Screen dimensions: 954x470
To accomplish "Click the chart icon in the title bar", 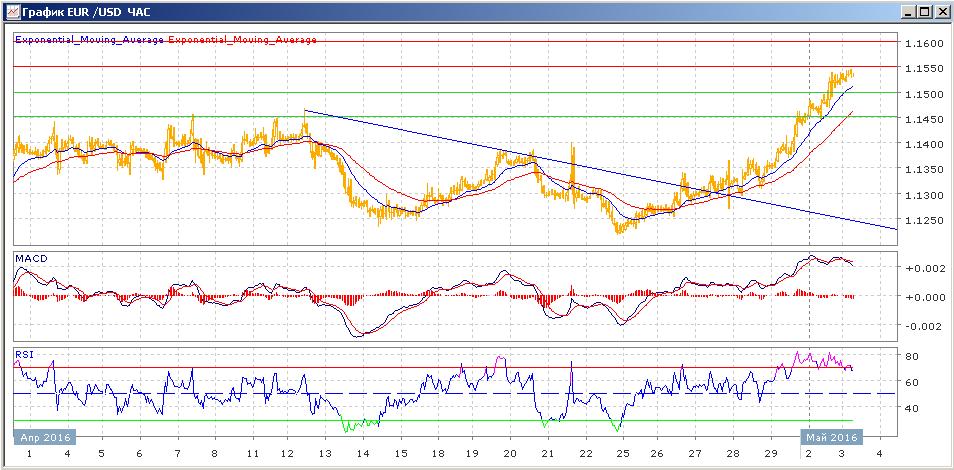I will coord(12,12).
